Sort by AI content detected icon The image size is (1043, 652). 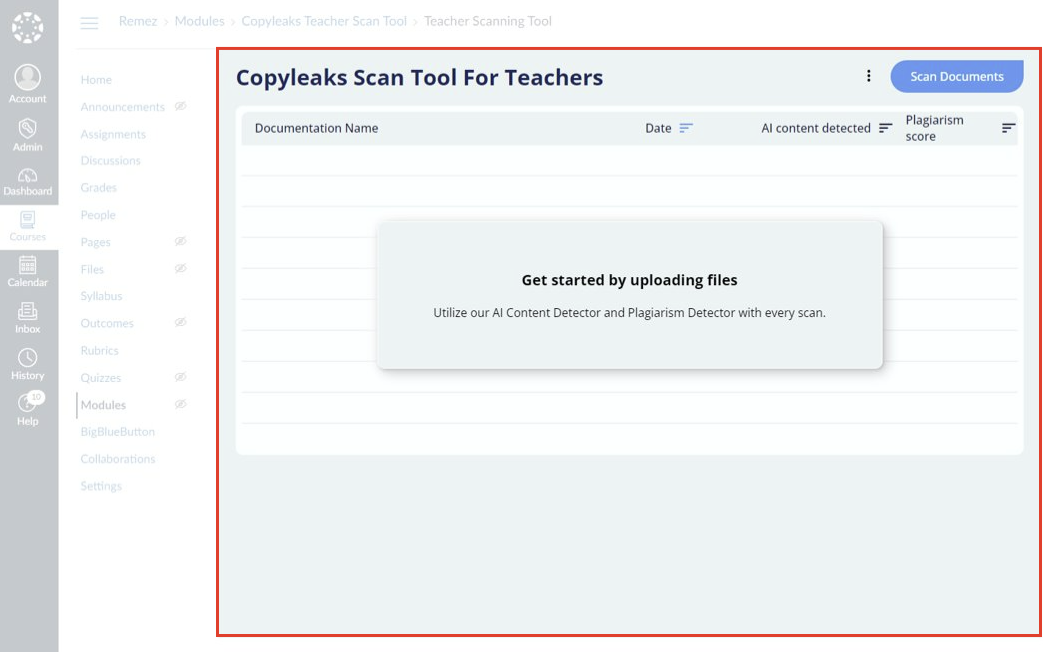pos(885,128)
